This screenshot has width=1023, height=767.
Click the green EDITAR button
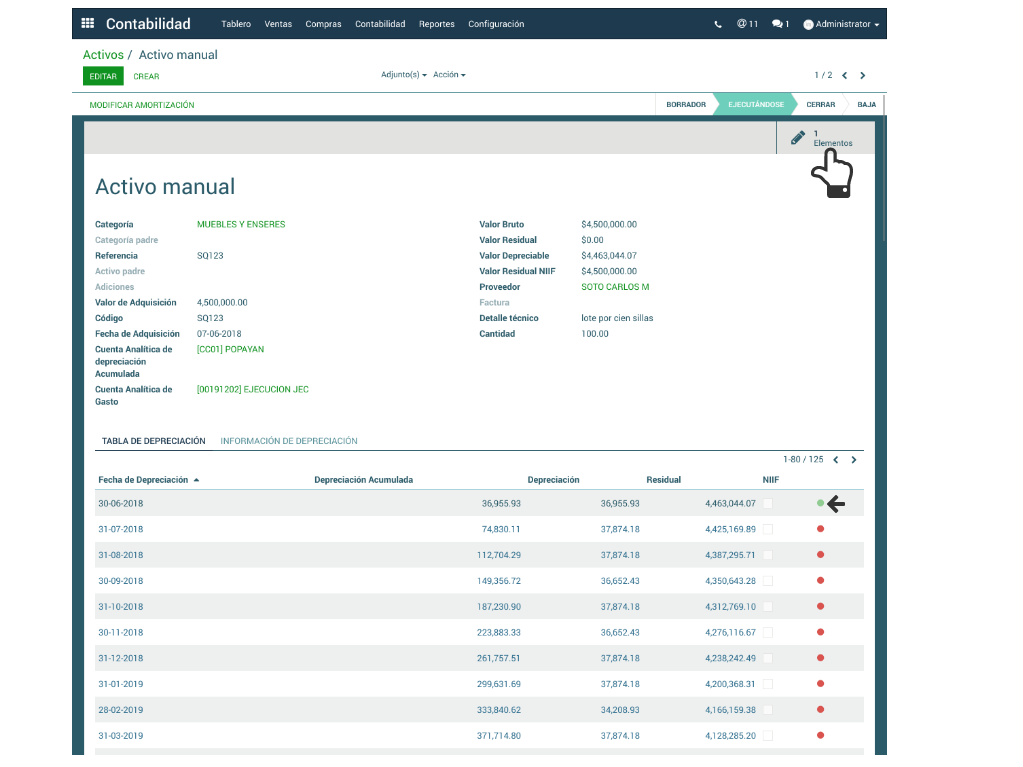tap(103, 76)
